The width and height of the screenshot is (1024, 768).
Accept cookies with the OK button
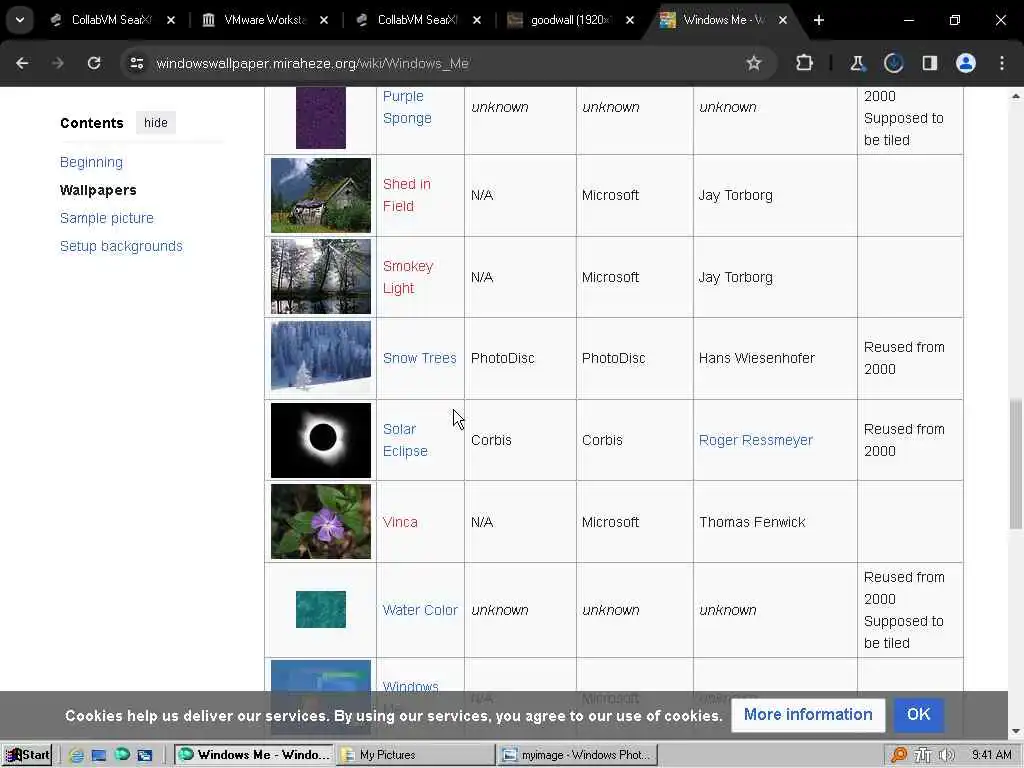point(918,714)
